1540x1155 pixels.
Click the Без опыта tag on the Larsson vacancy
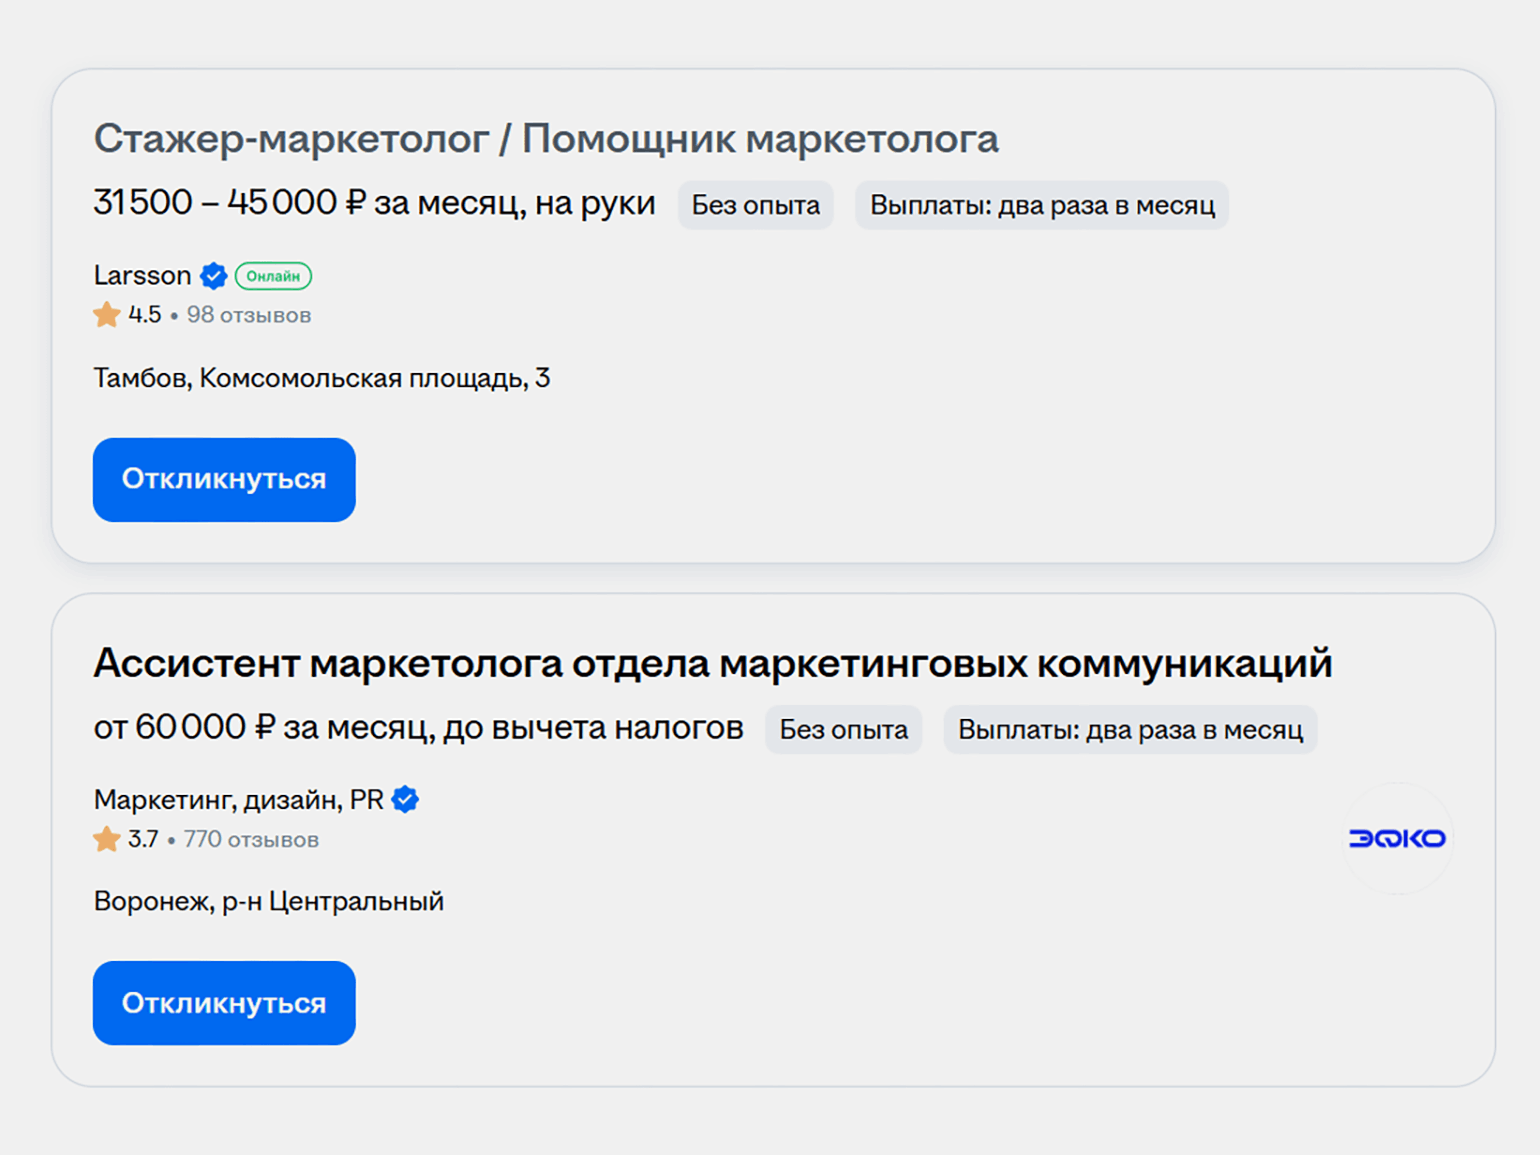pos(755,205)
